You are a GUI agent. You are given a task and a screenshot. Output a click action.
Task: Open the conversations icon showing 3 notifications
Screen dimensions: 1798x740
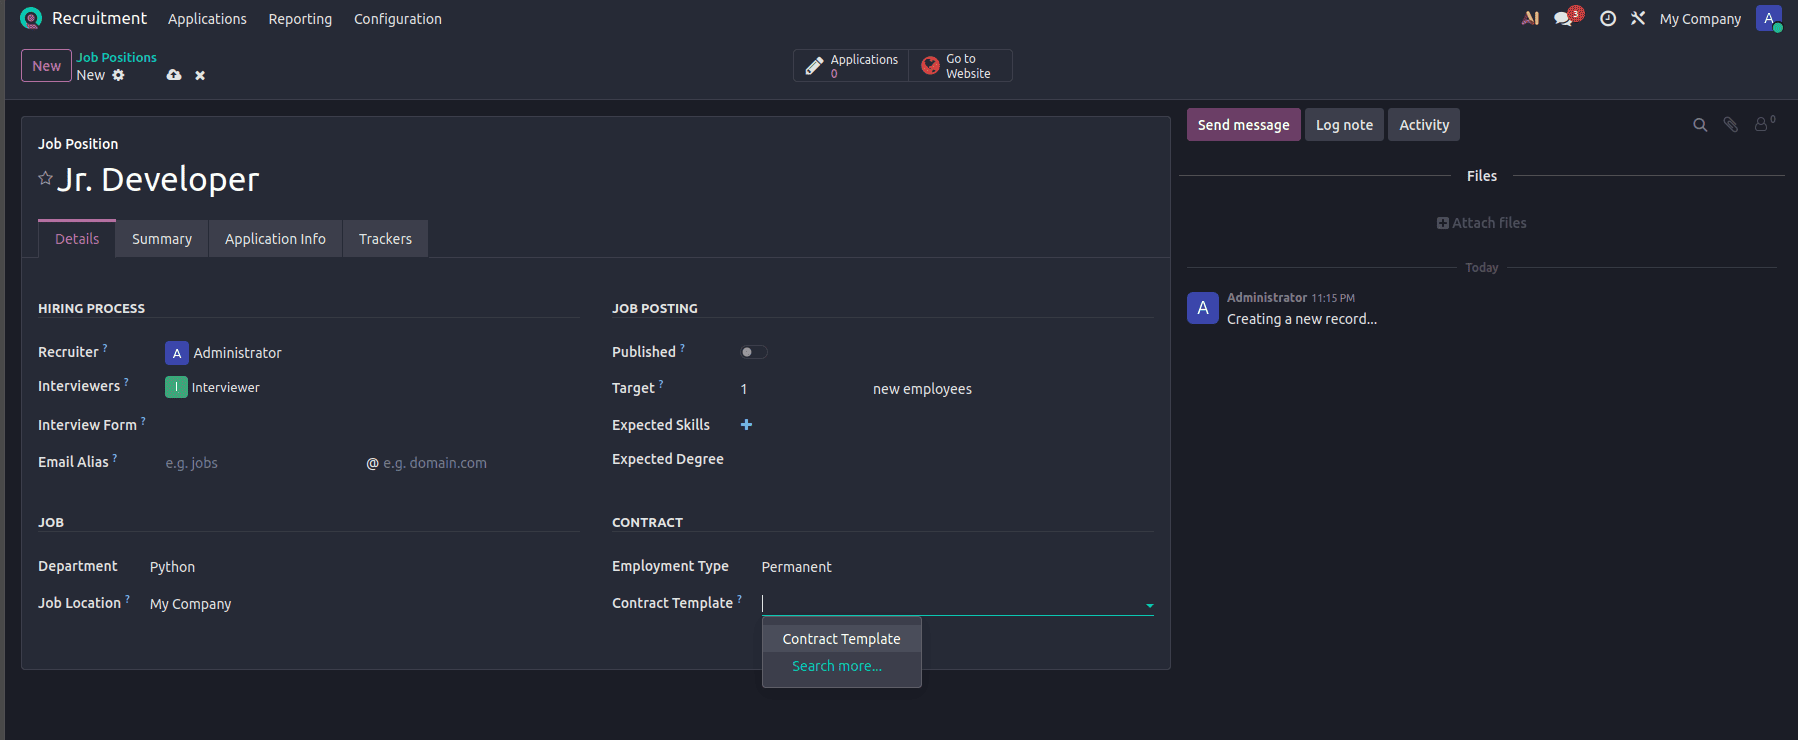pyautogui.click(x=1566, y=18)
